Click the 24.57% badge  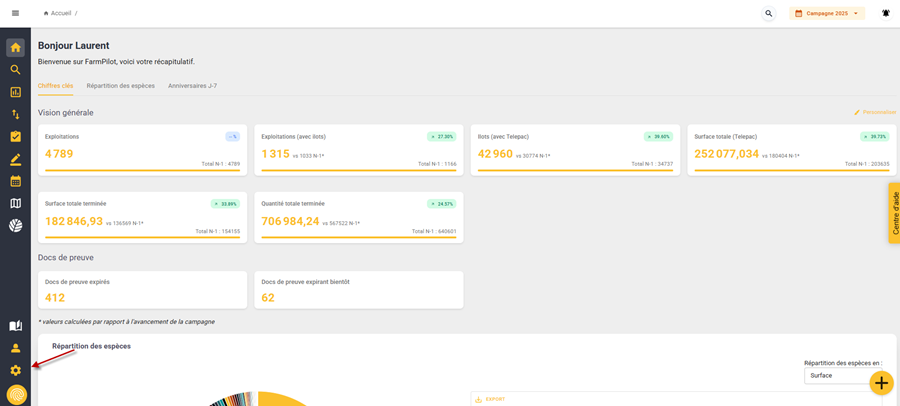click(x=441, y=204)
